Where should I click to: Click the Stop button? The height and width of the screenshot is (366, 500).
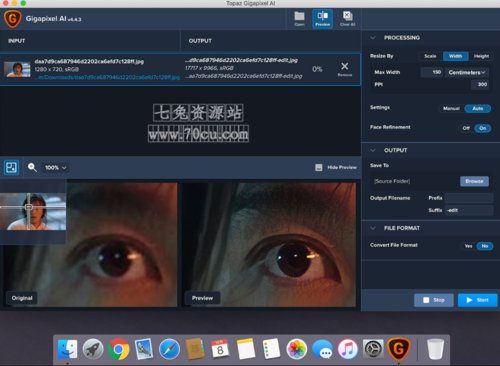(434, 300)
